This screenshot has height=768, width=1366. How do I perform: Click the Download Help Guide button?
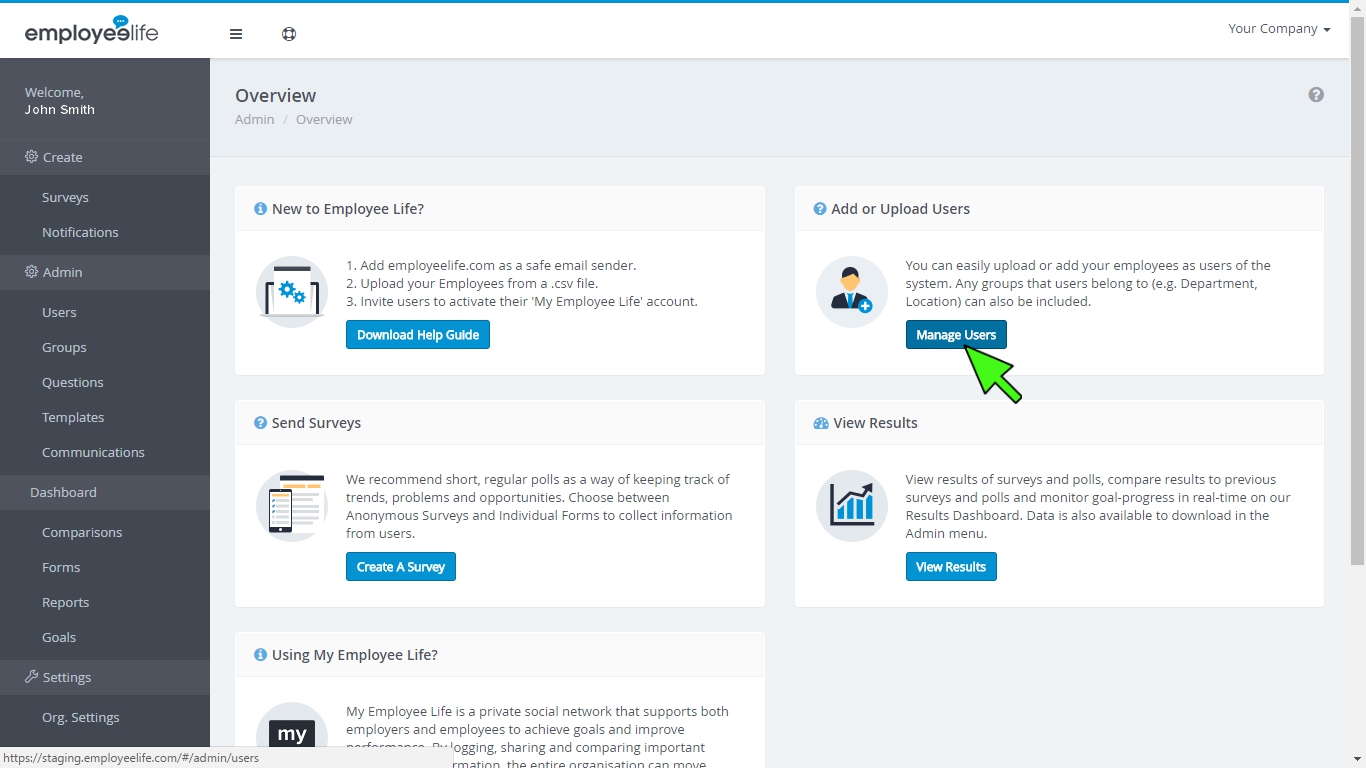(x=418, y=335)
